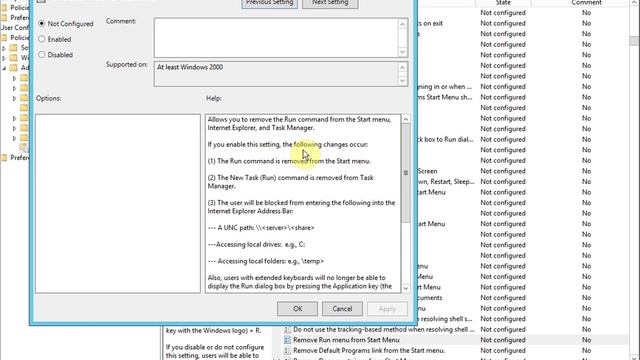Click icon beside 'Remove Default Programs link' policy
The width and height of the screenshot is (640, 360).
pos(287,350)
